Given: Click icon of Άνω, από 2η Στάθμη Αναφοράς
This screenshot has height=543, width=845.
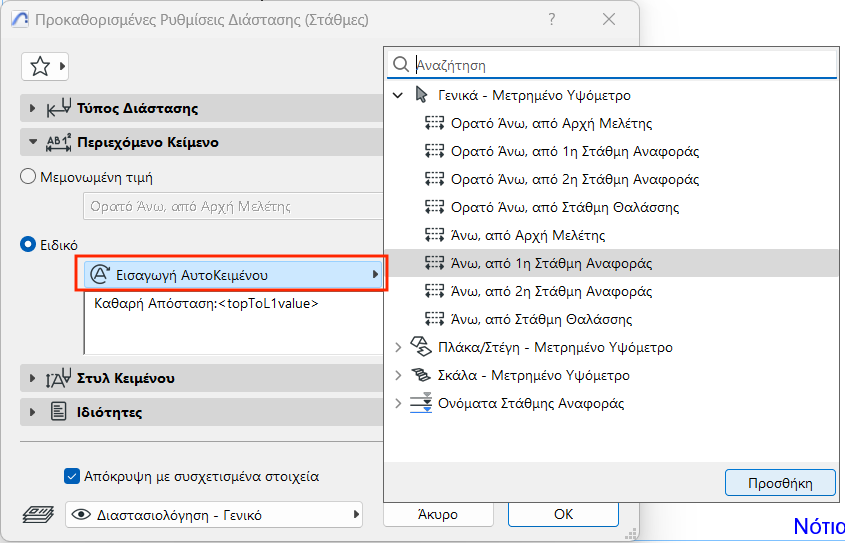Looking at the screenshot, I should tap(434, 291).
